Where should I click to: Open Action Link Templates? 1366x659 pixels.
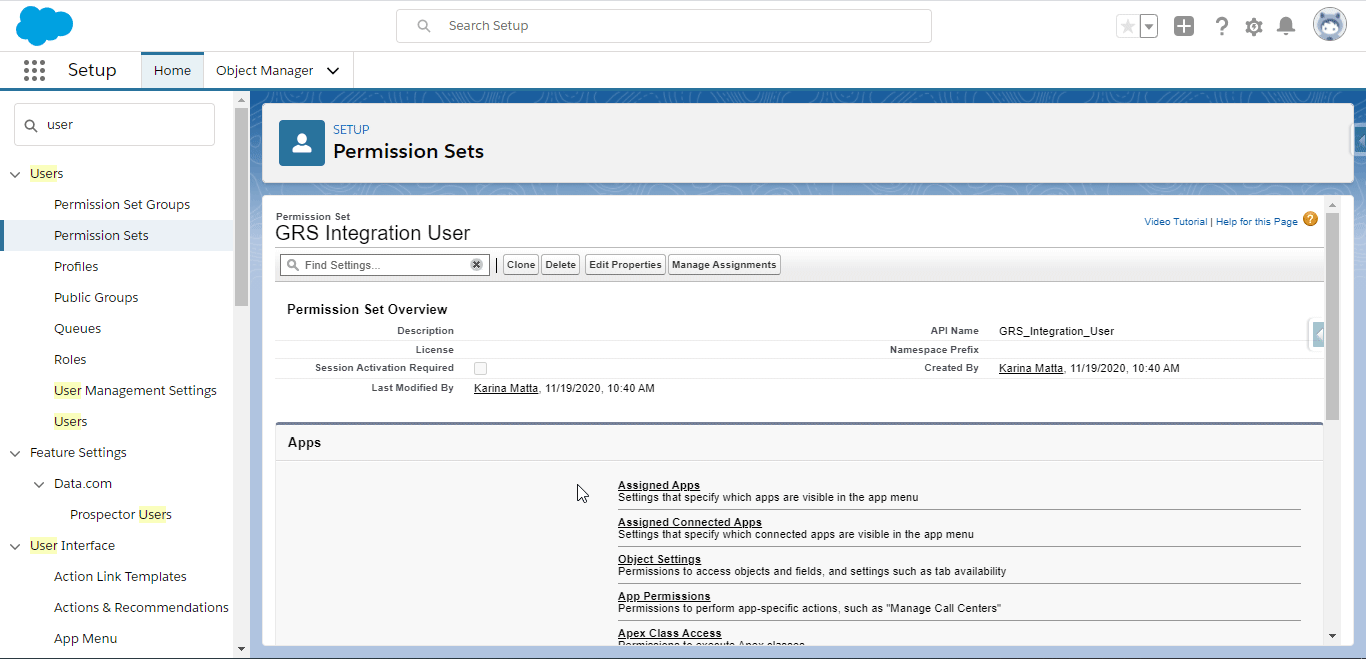point(120,577)
